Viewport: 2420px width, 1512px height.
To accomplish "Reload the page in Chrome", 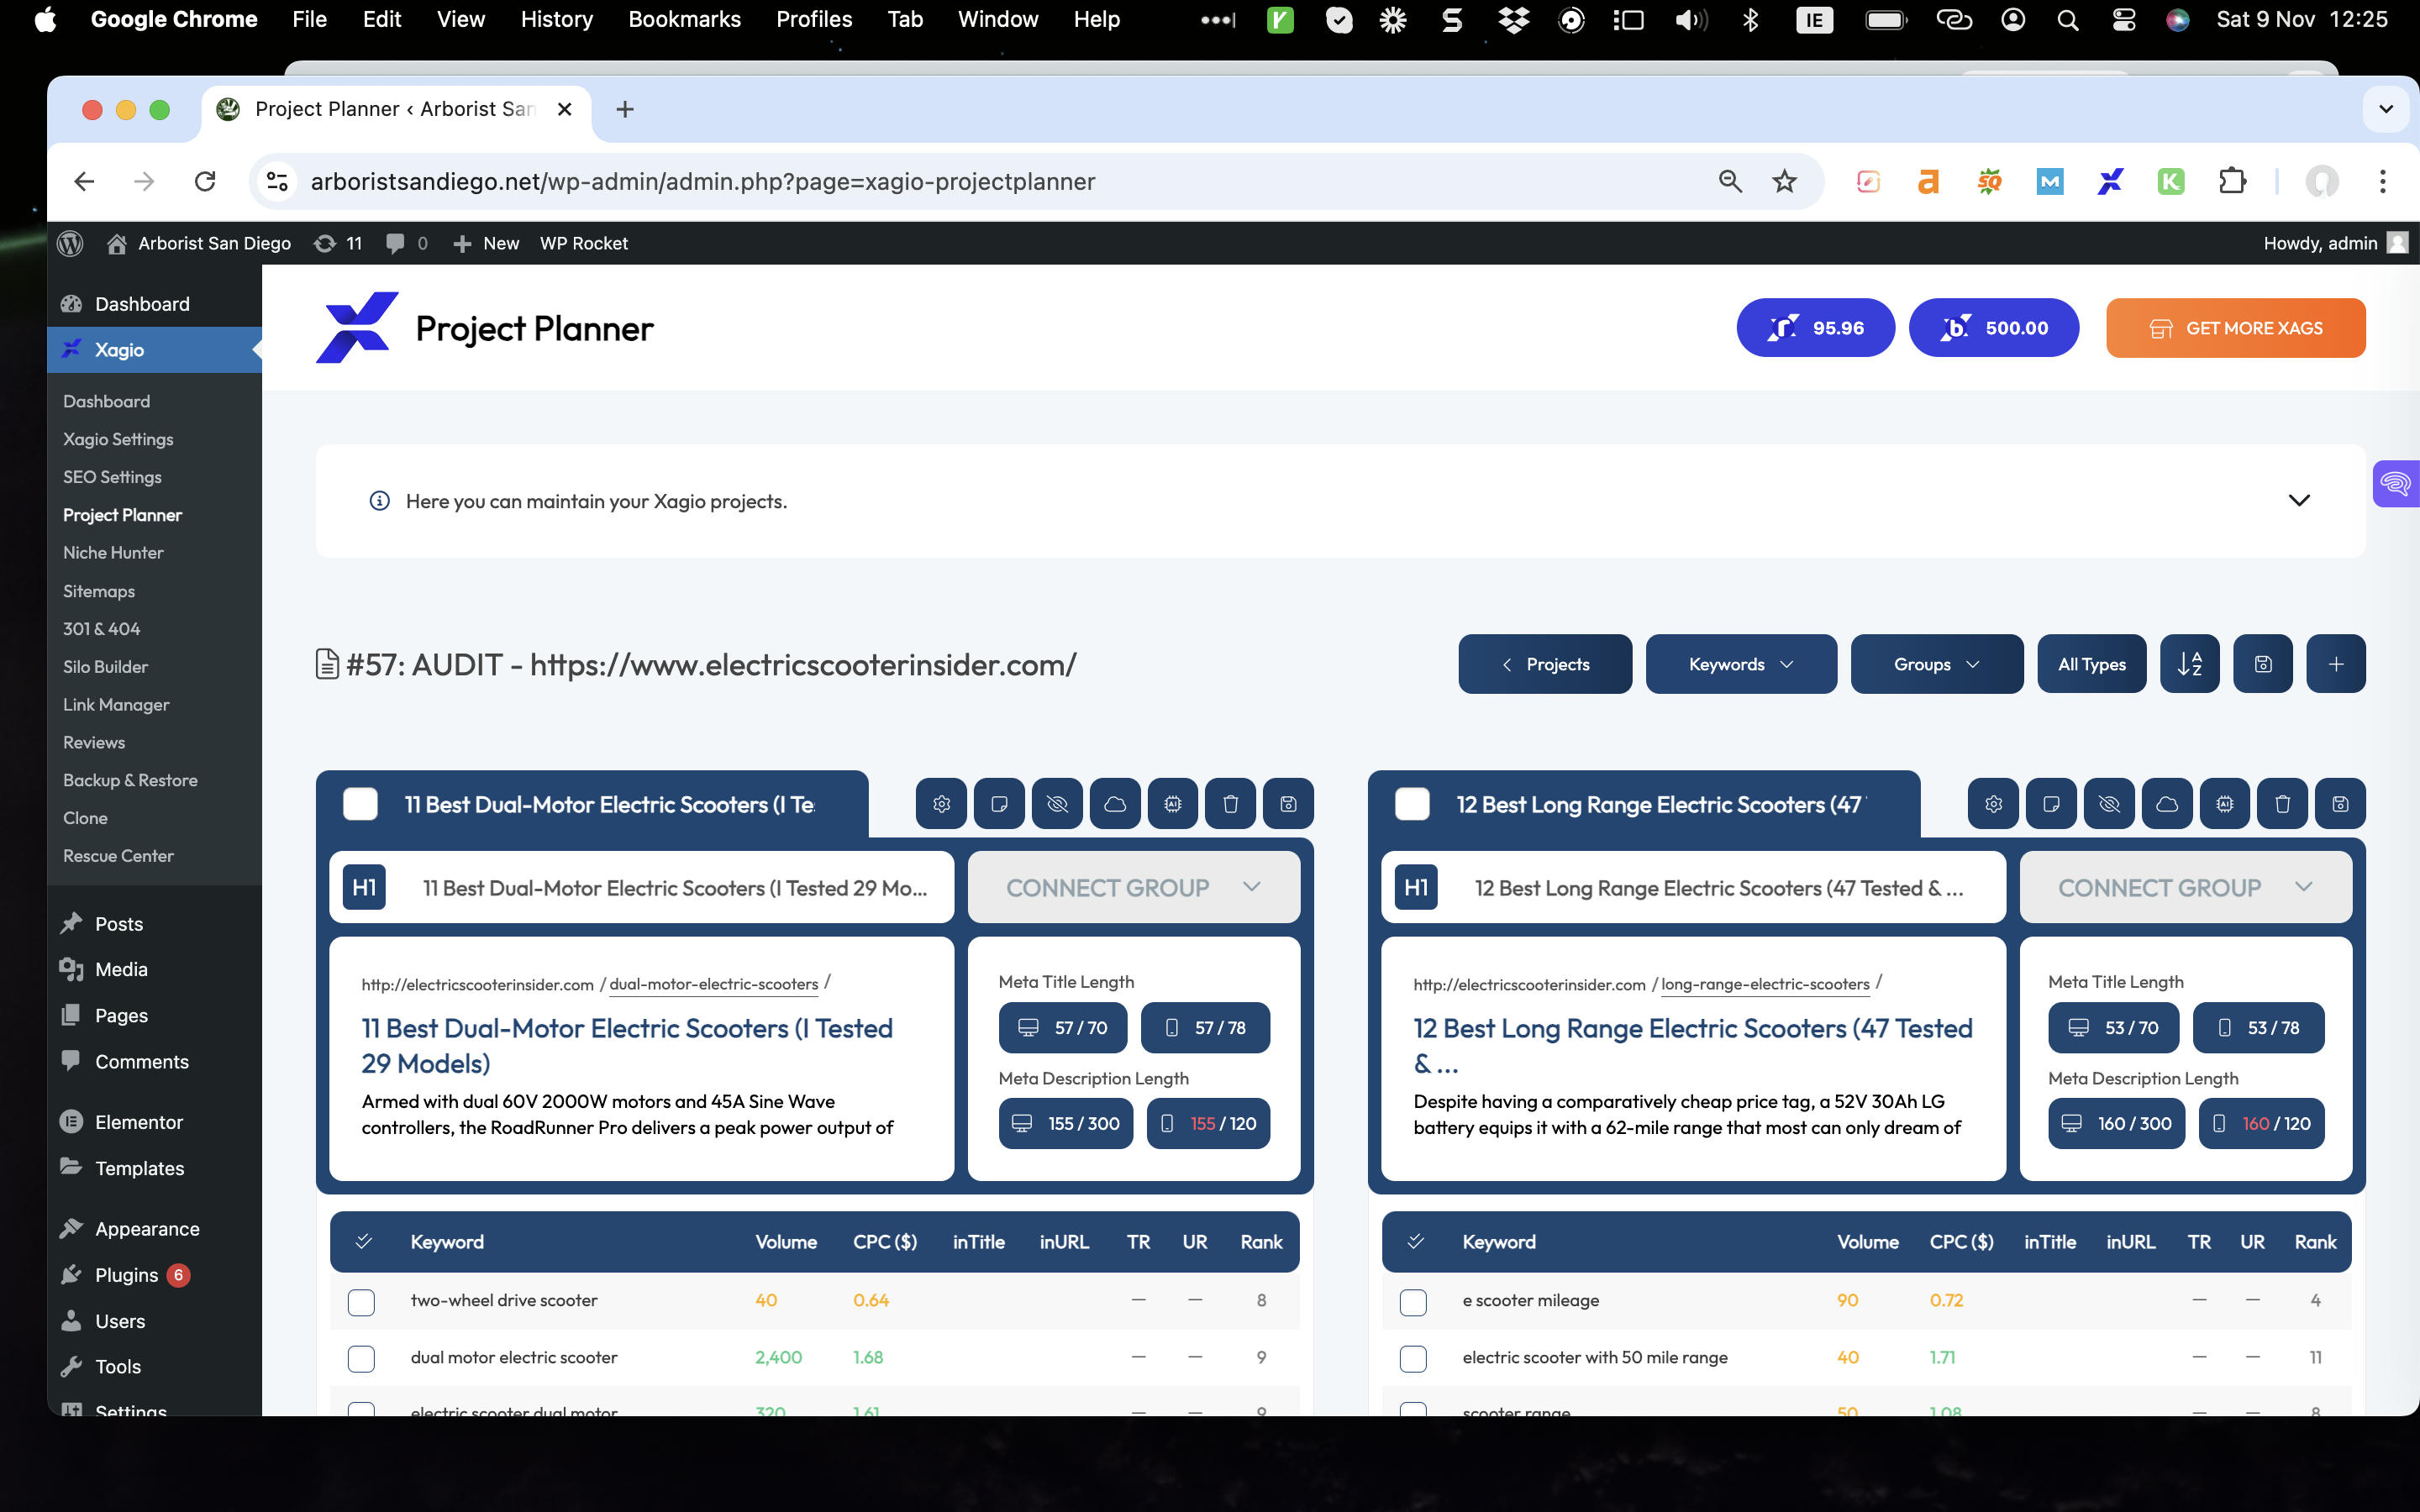I will (205, 182).
